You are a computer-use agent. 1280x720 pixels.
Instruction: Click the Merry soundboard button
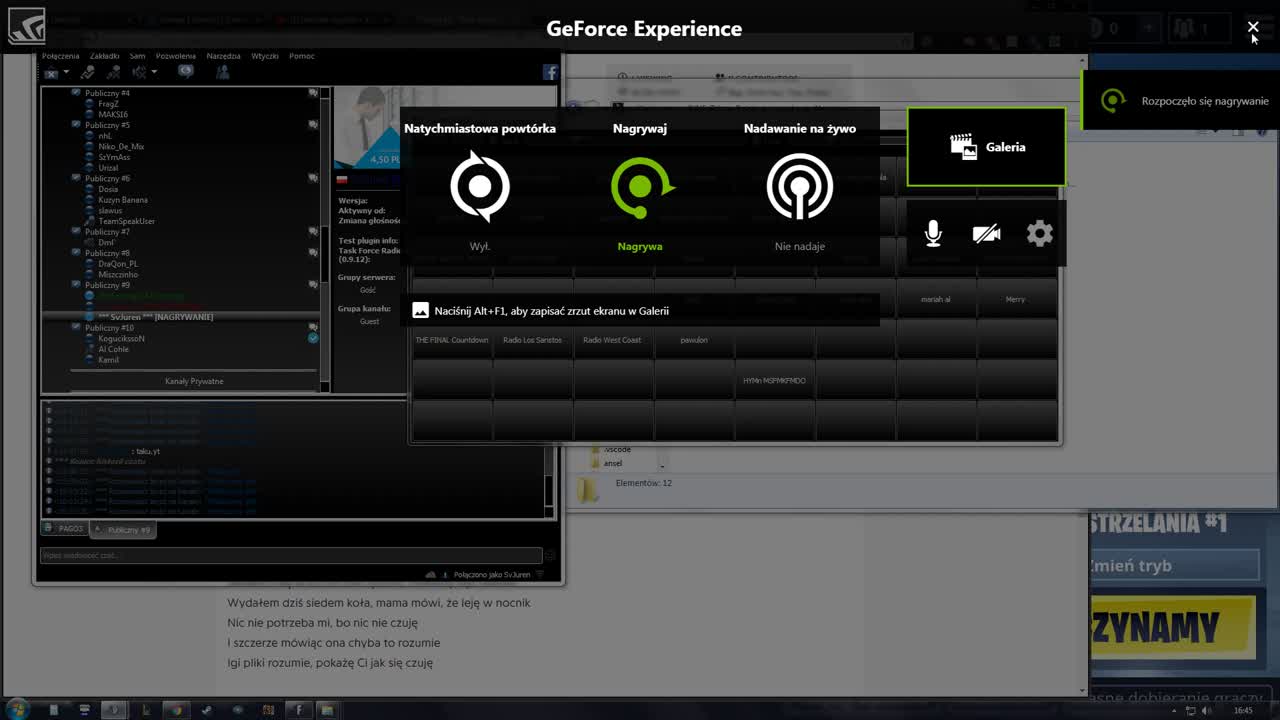point(1015,299)
